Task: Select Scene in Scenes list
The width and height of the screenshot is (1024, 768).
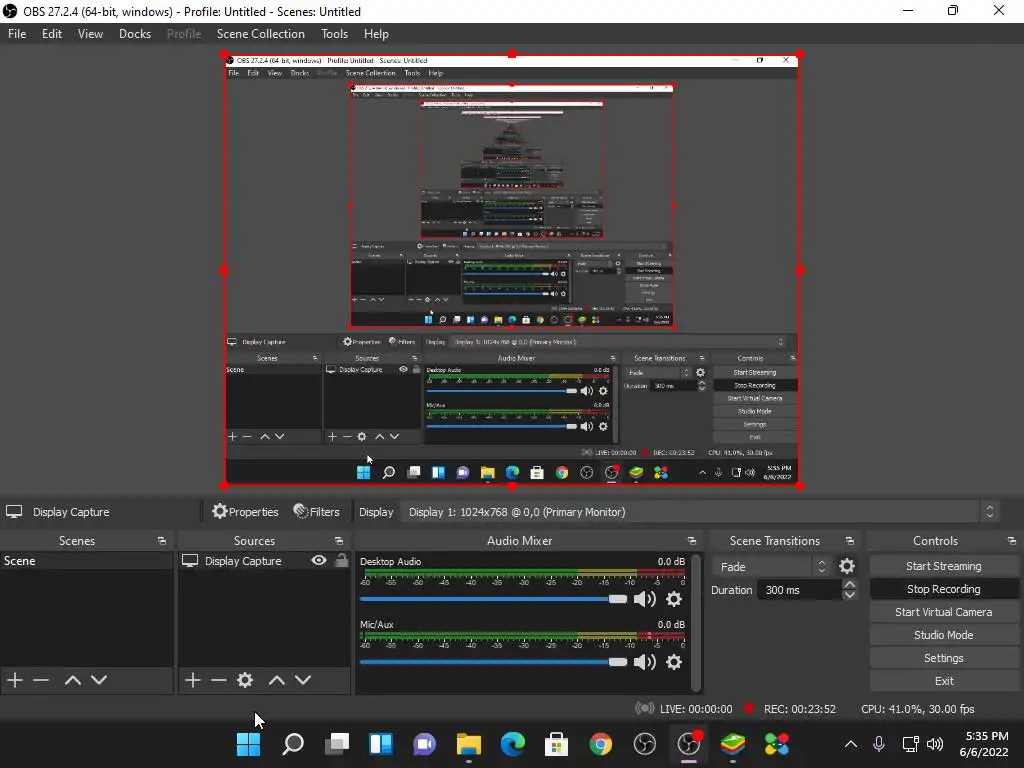Action: 86,561
